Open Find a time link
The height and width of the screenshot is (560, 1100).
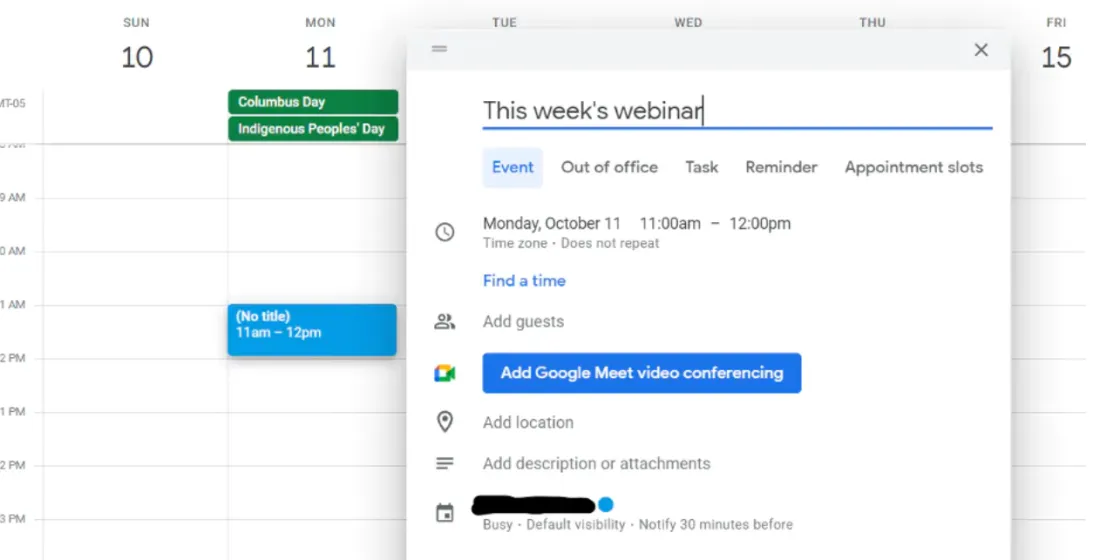click(x=524, y=281)
